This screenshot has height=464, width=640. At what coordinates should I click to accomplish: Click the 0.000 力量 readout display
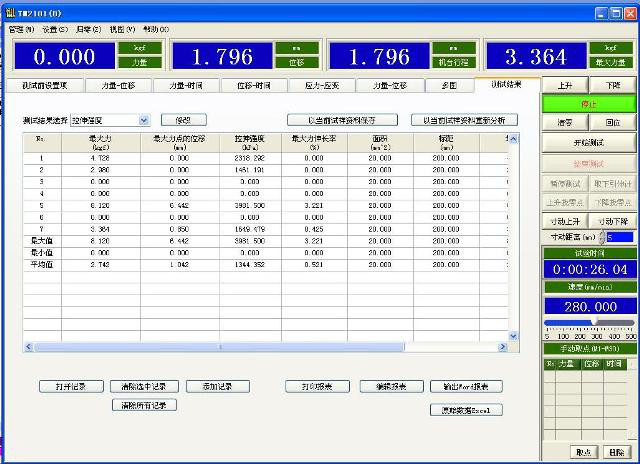point(64,56)
